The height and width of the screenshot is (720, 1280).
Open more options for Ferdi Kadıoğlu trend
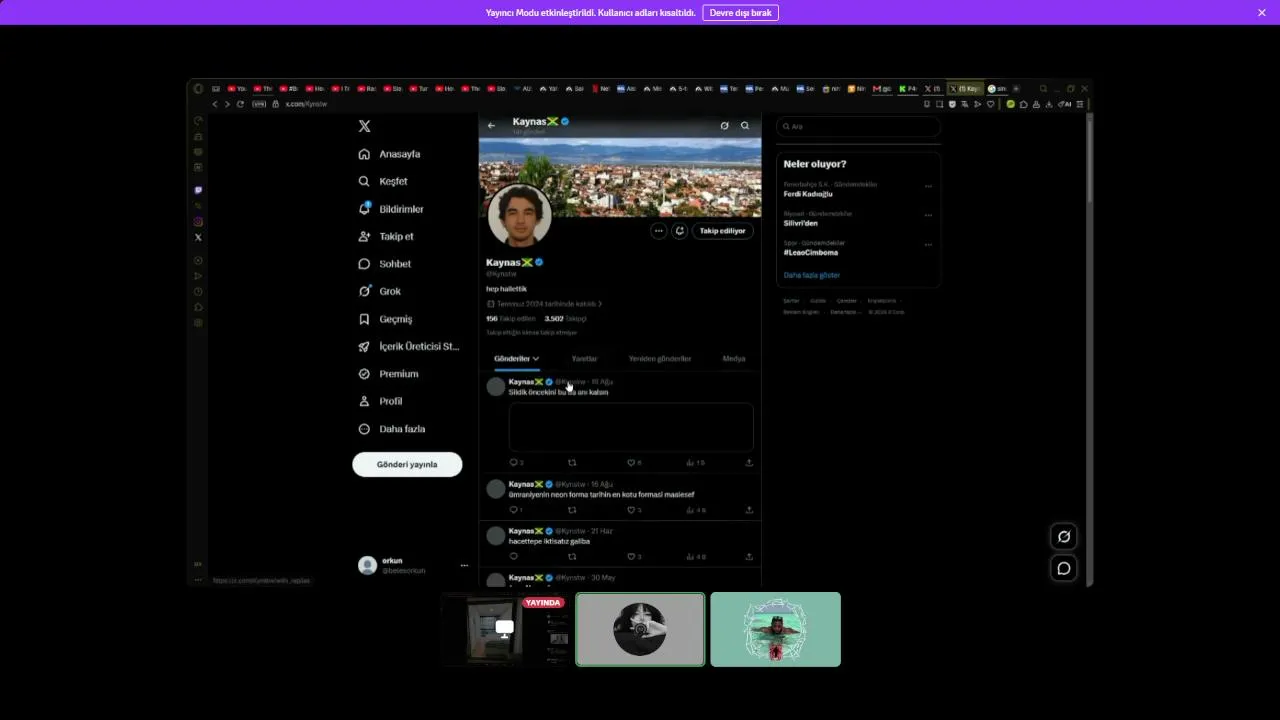[x=928, y=186]
